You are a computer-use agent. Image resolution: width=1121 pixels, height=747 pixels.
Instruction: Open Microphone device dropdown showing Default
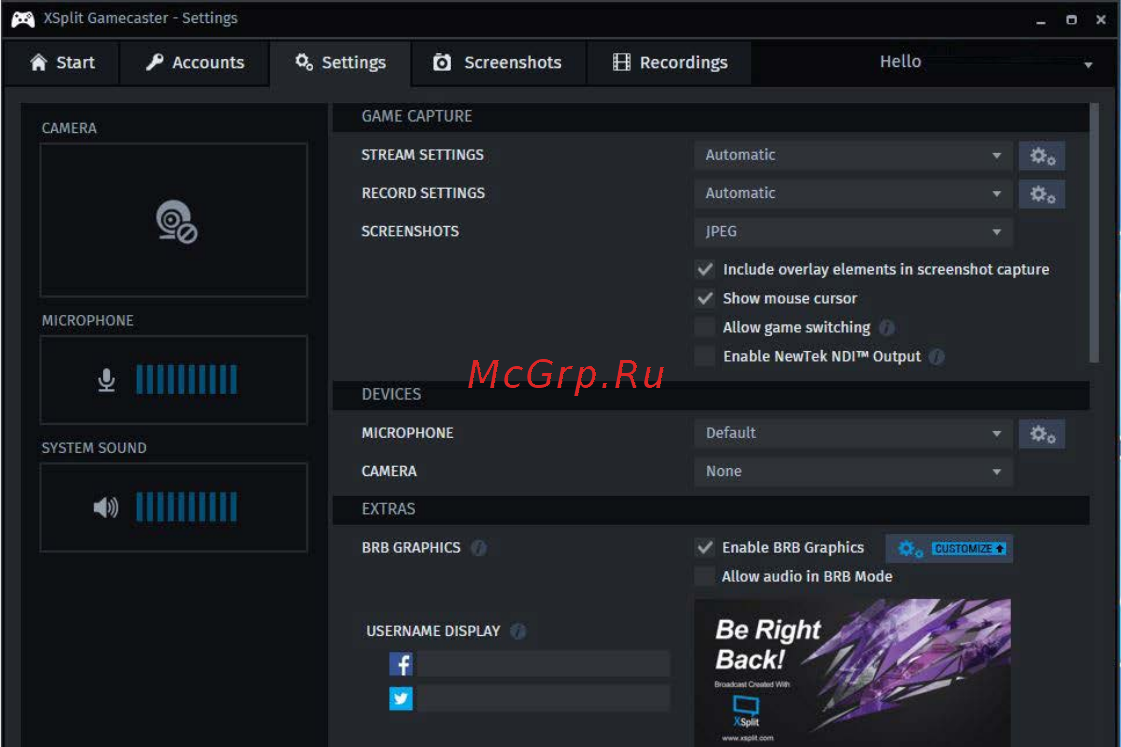point(853,433)
